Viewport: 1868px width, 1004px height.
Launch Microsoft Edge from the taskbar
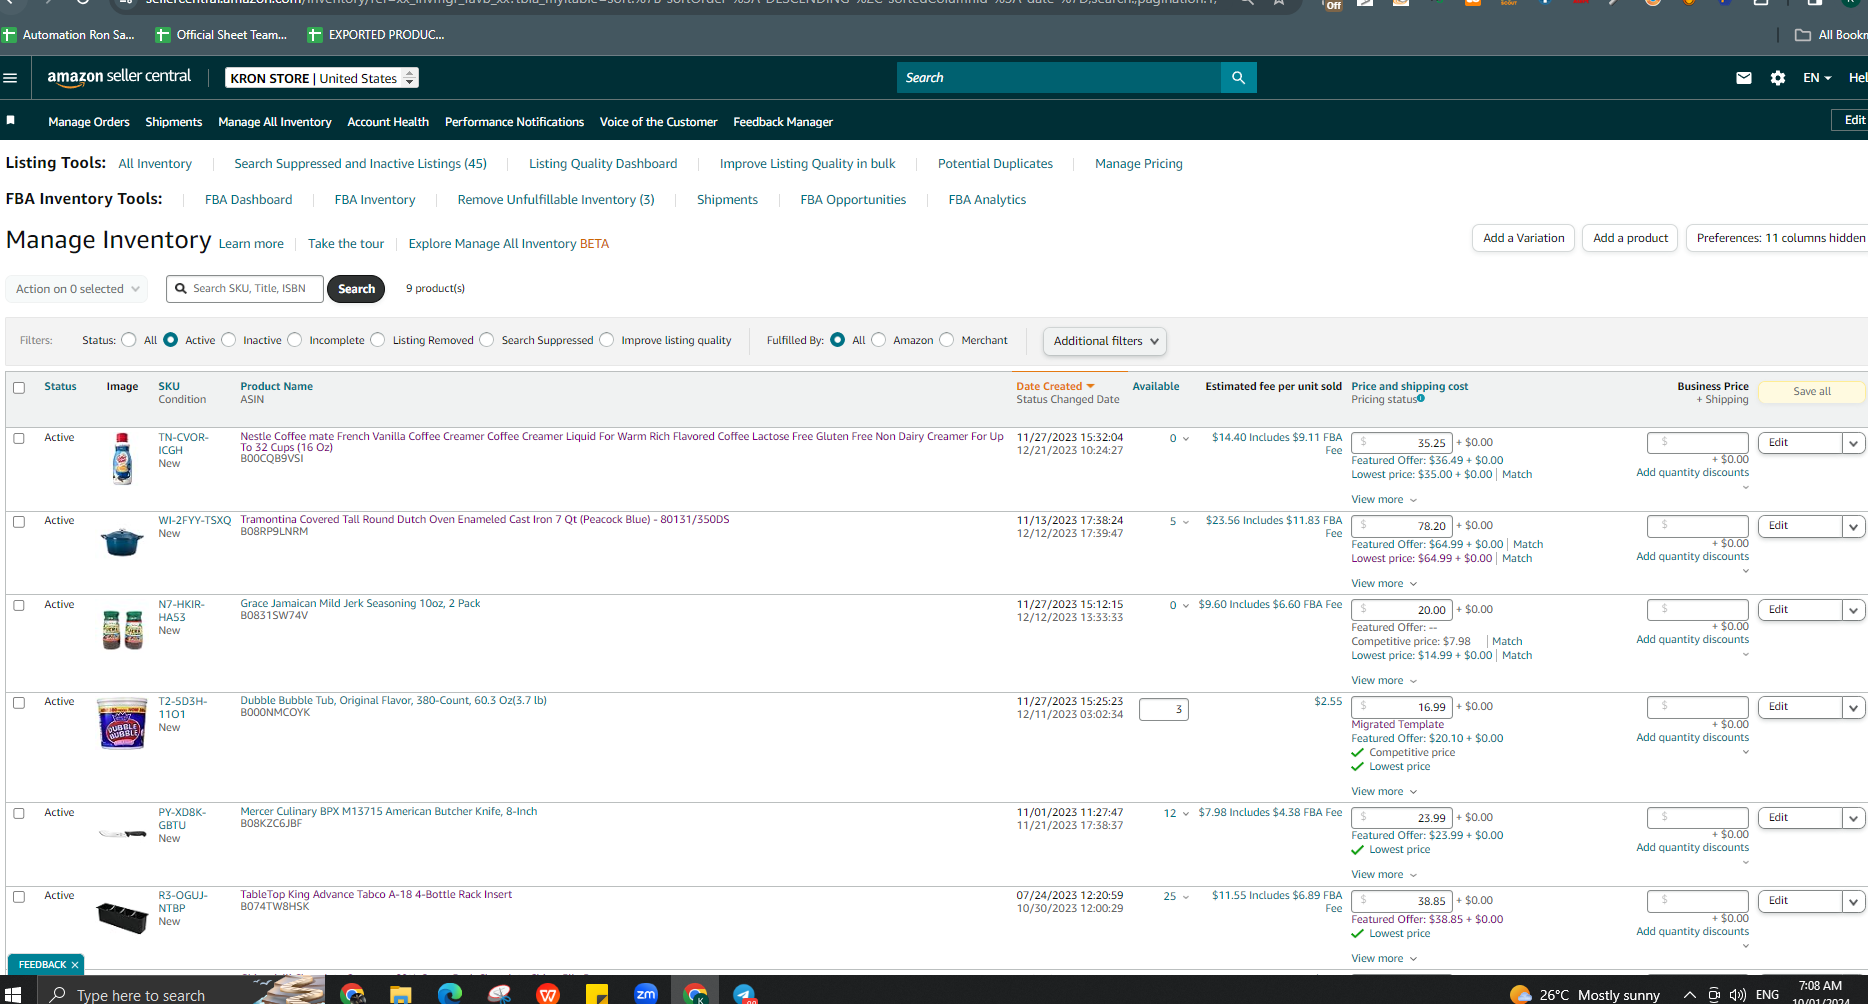[x=450, y=994]
